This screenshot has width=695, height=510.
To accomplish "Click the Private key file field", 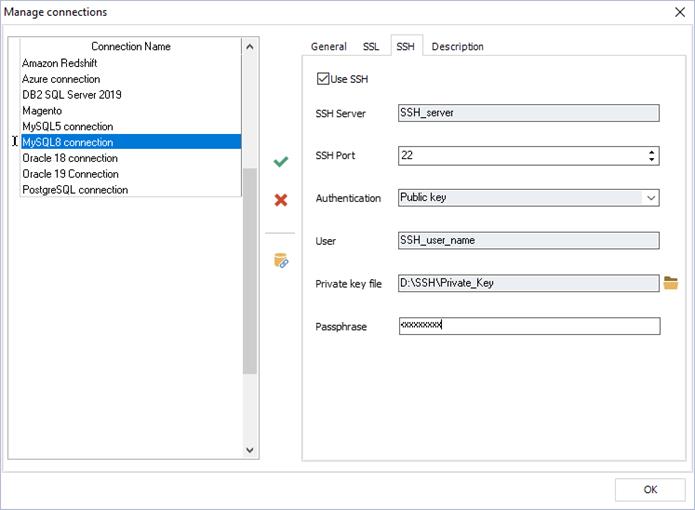I will 528,283.
